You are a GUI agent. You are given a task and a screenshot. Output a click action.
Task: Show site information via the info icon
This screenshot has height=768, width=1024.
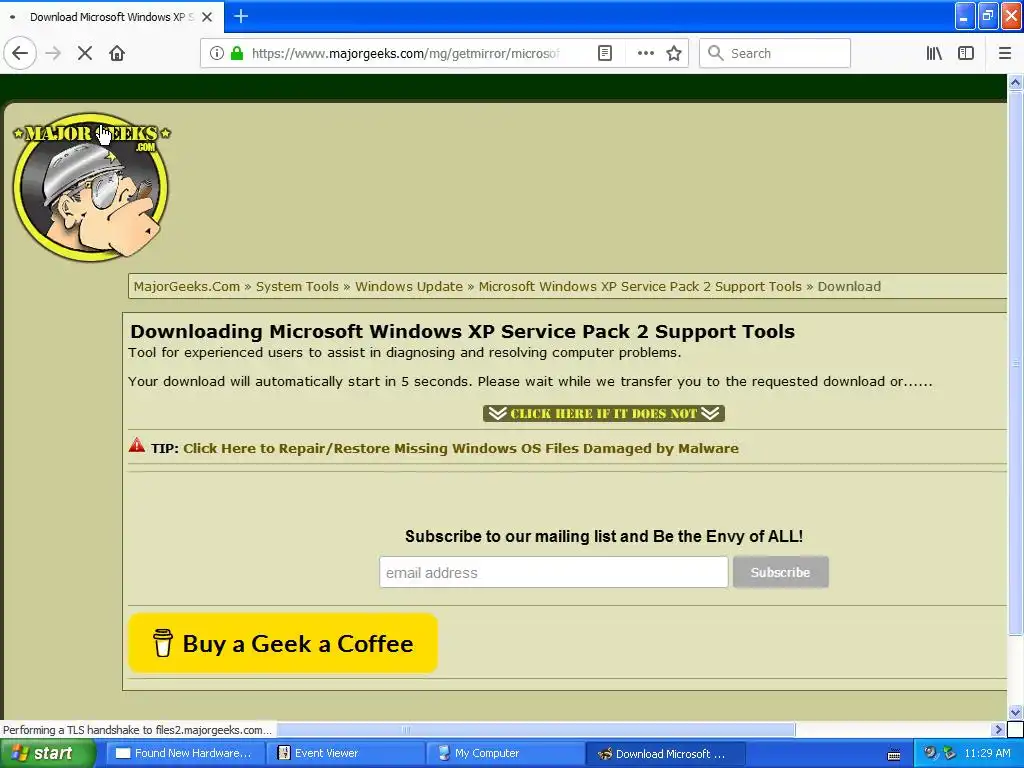[216, 54]
